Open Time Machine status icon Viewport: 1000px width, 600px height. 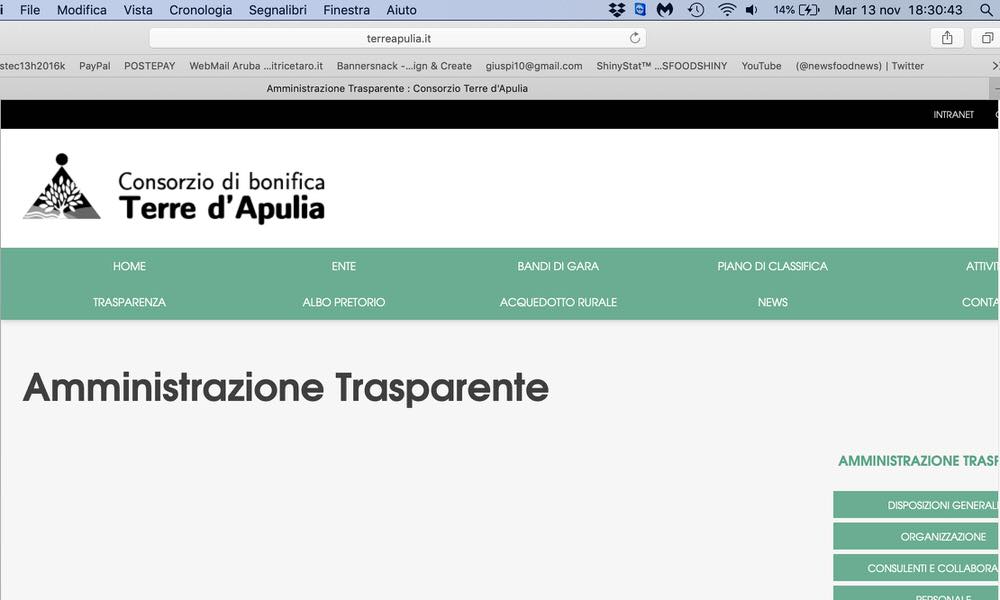[x=695, y=10]
